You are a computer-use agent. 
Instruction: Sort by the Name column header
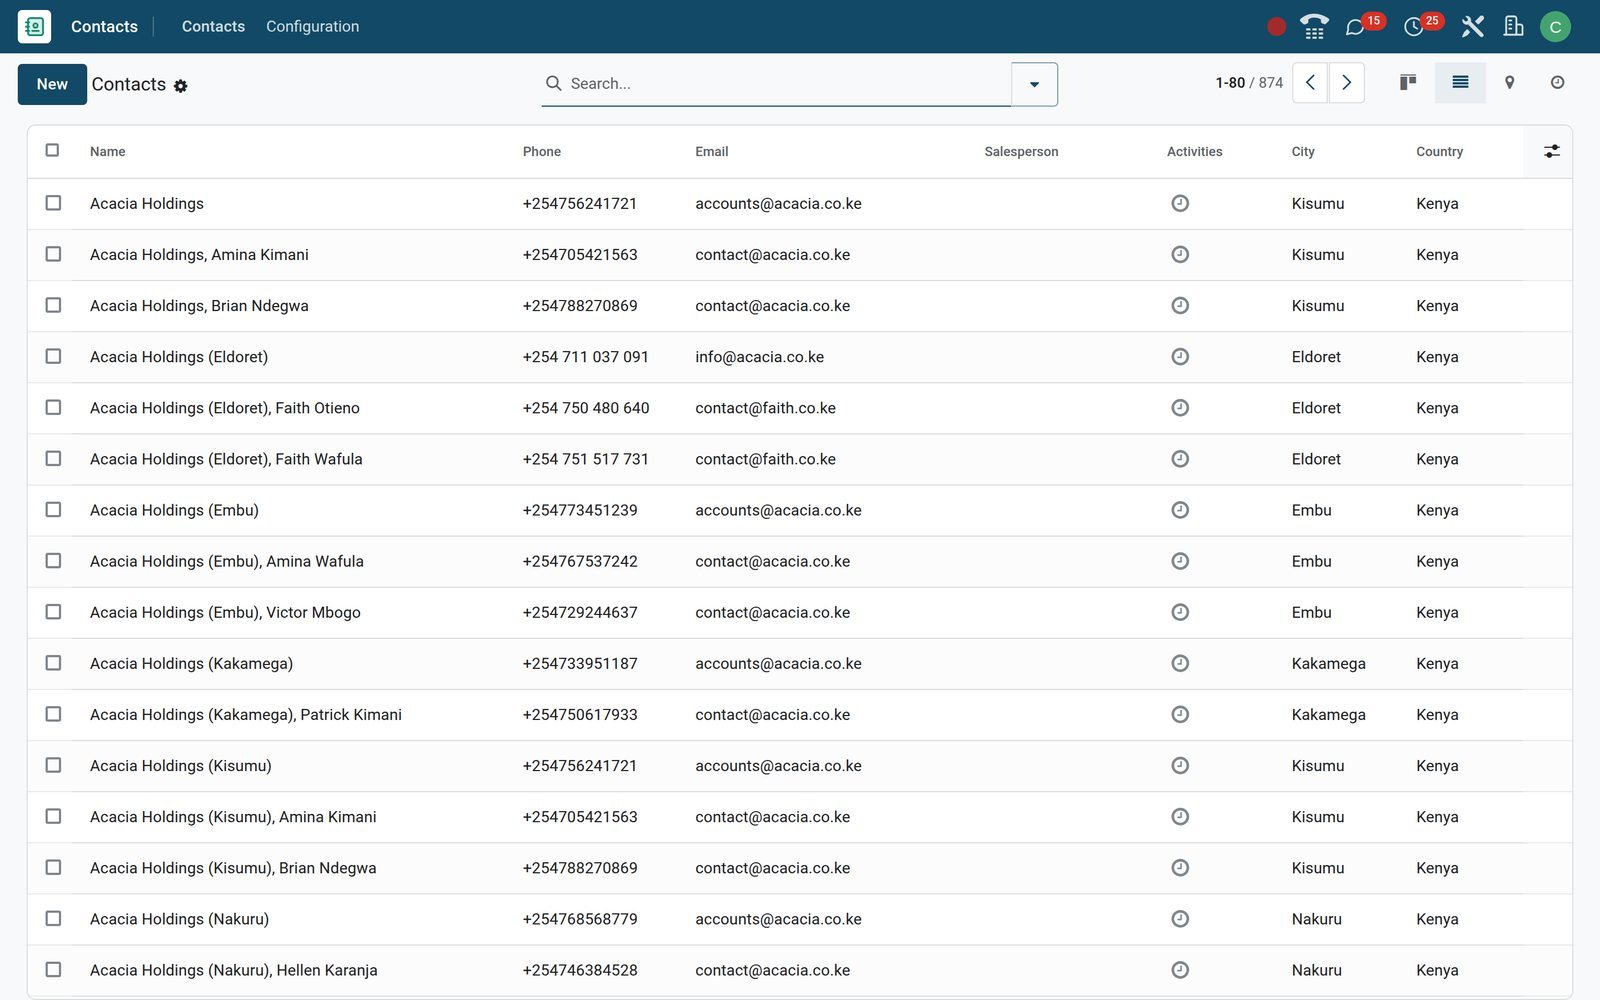point(108,152)
